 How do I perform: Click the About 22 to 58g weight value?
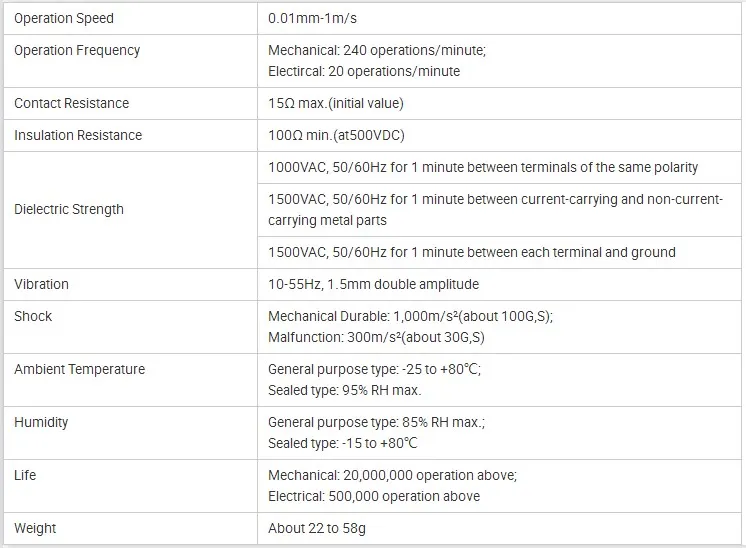point(317,528)
